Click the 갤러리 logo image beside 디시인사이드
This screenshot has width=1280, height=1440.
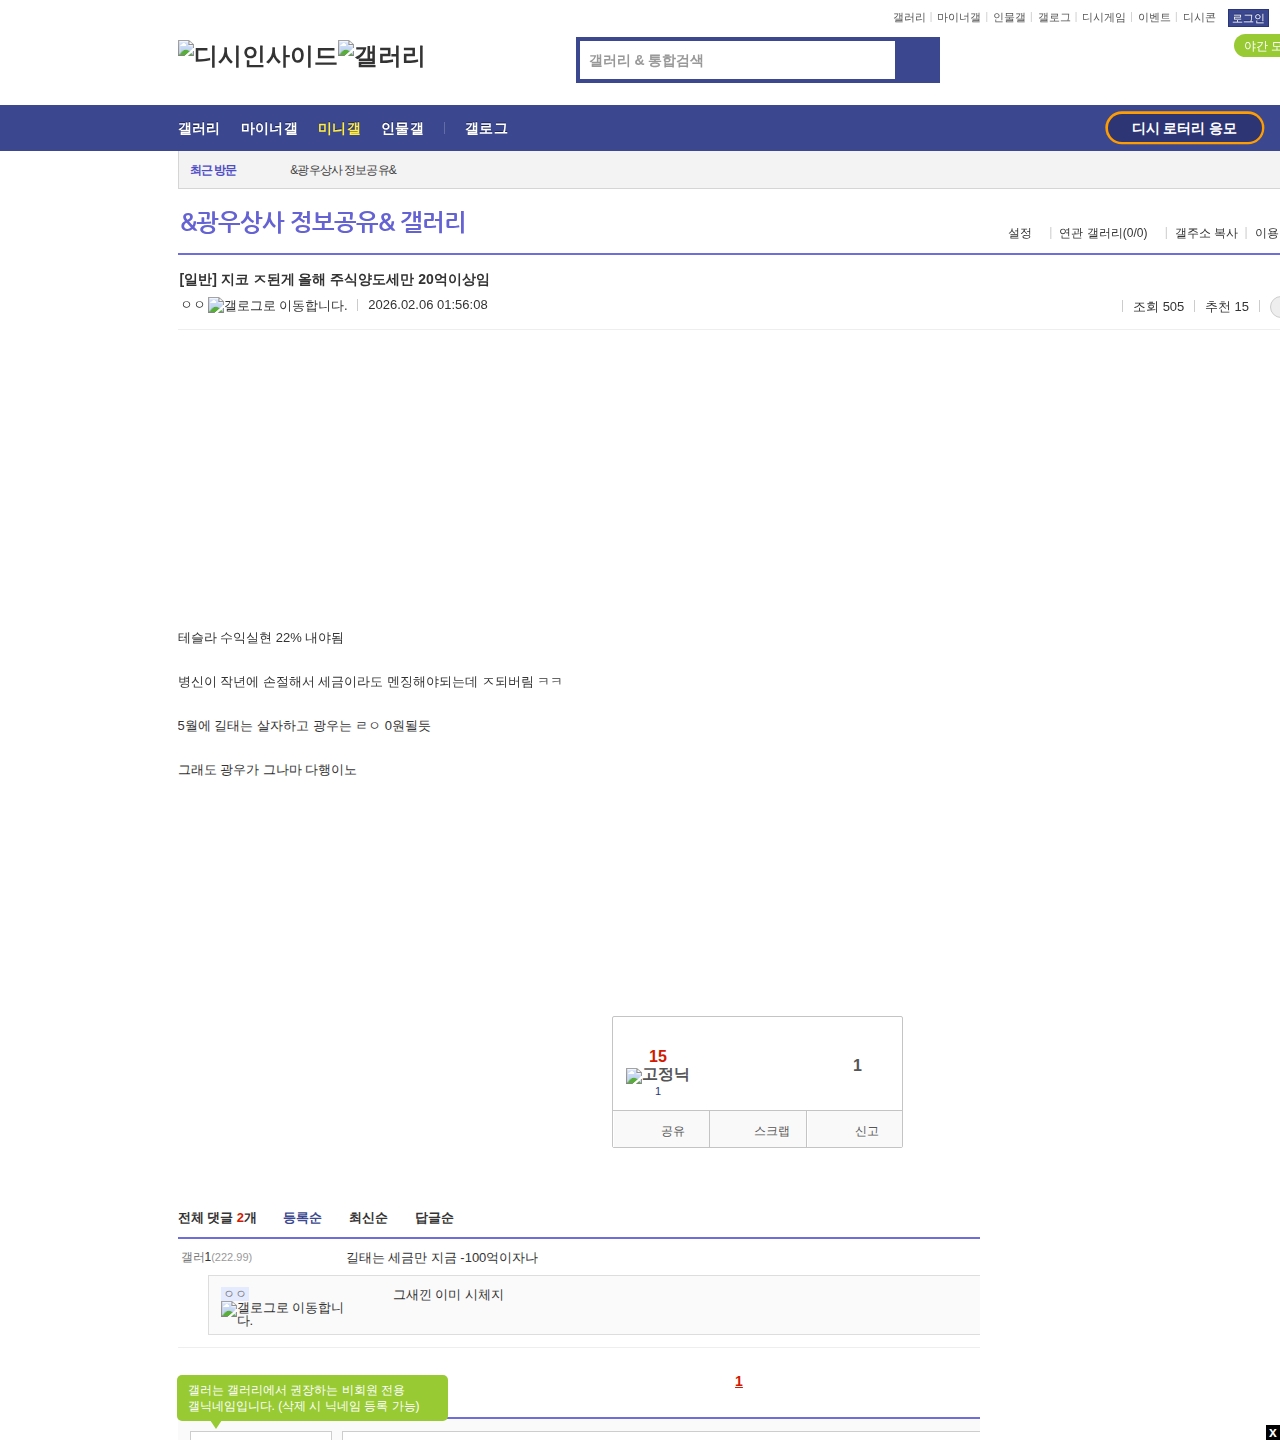click(381, 56)
